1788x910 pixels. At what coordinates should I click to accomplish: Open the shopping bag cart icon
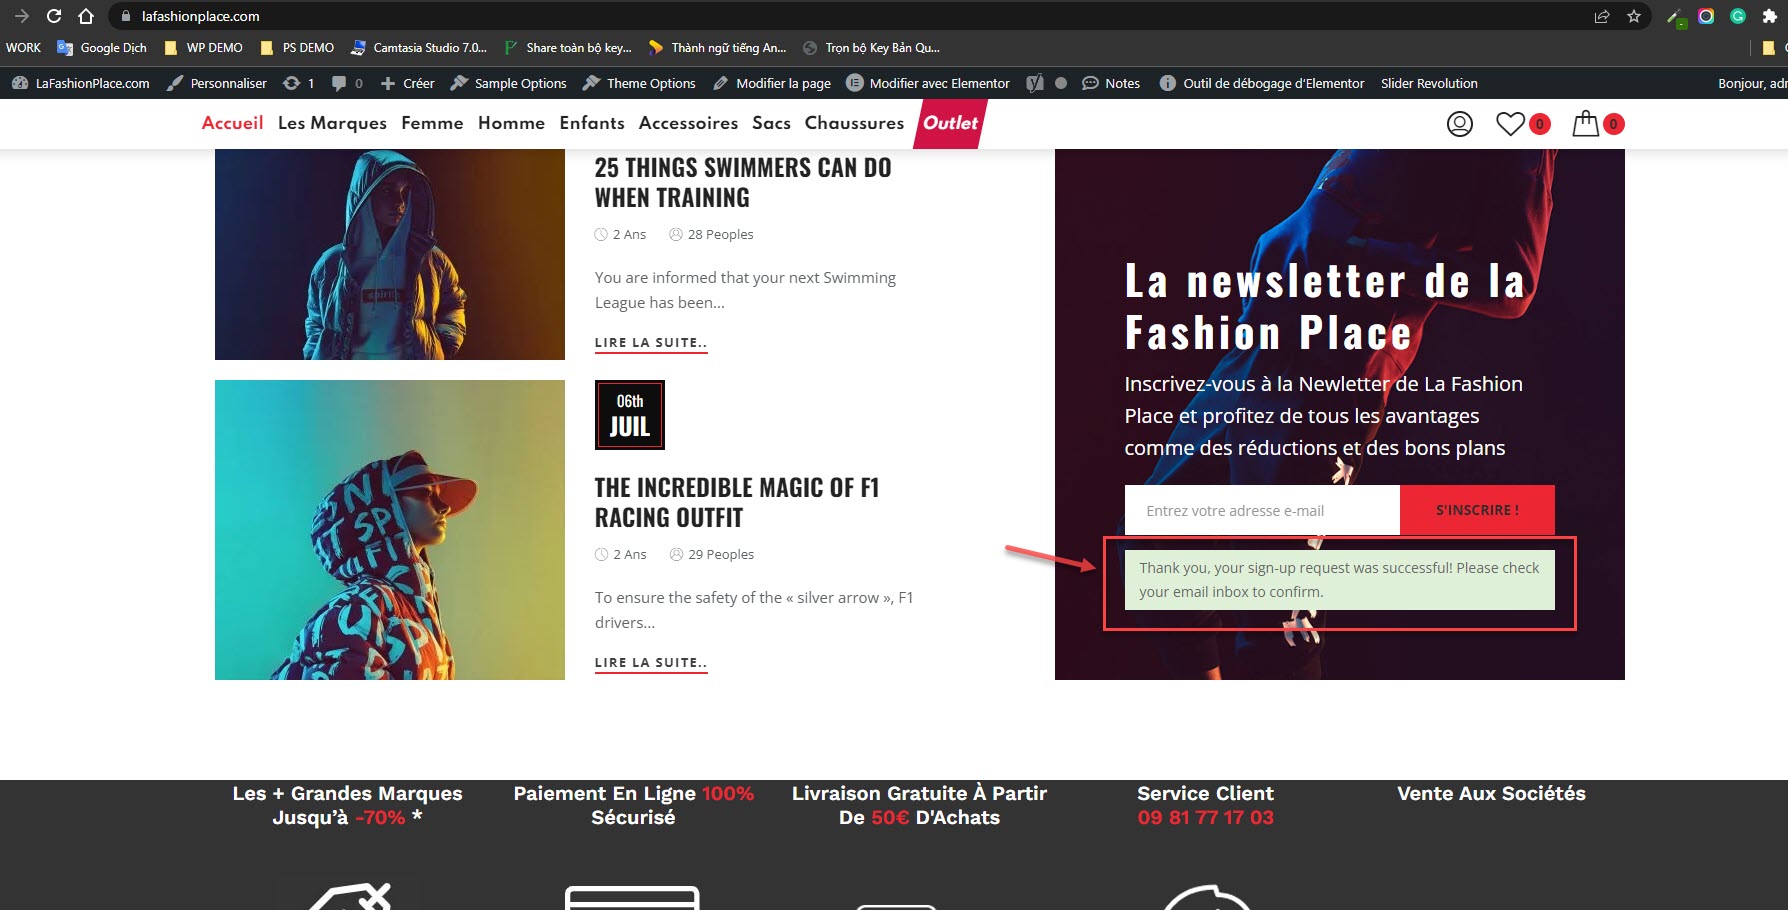click(1586, 124)
